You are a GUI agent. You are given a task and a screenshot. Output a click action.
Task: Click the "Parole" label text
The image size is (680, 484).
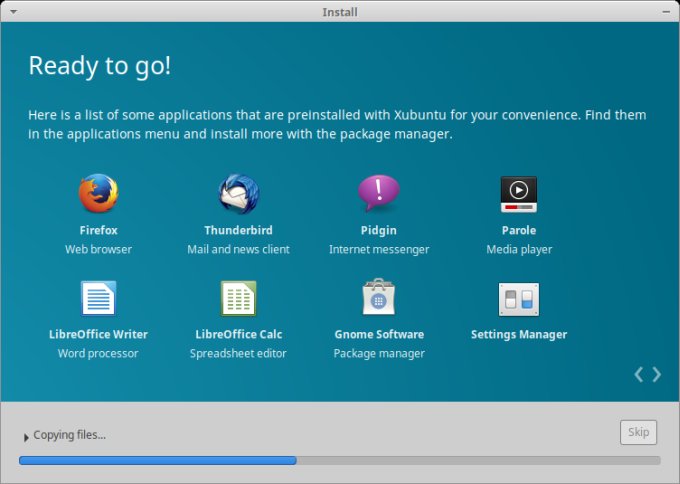coord(519,230)
